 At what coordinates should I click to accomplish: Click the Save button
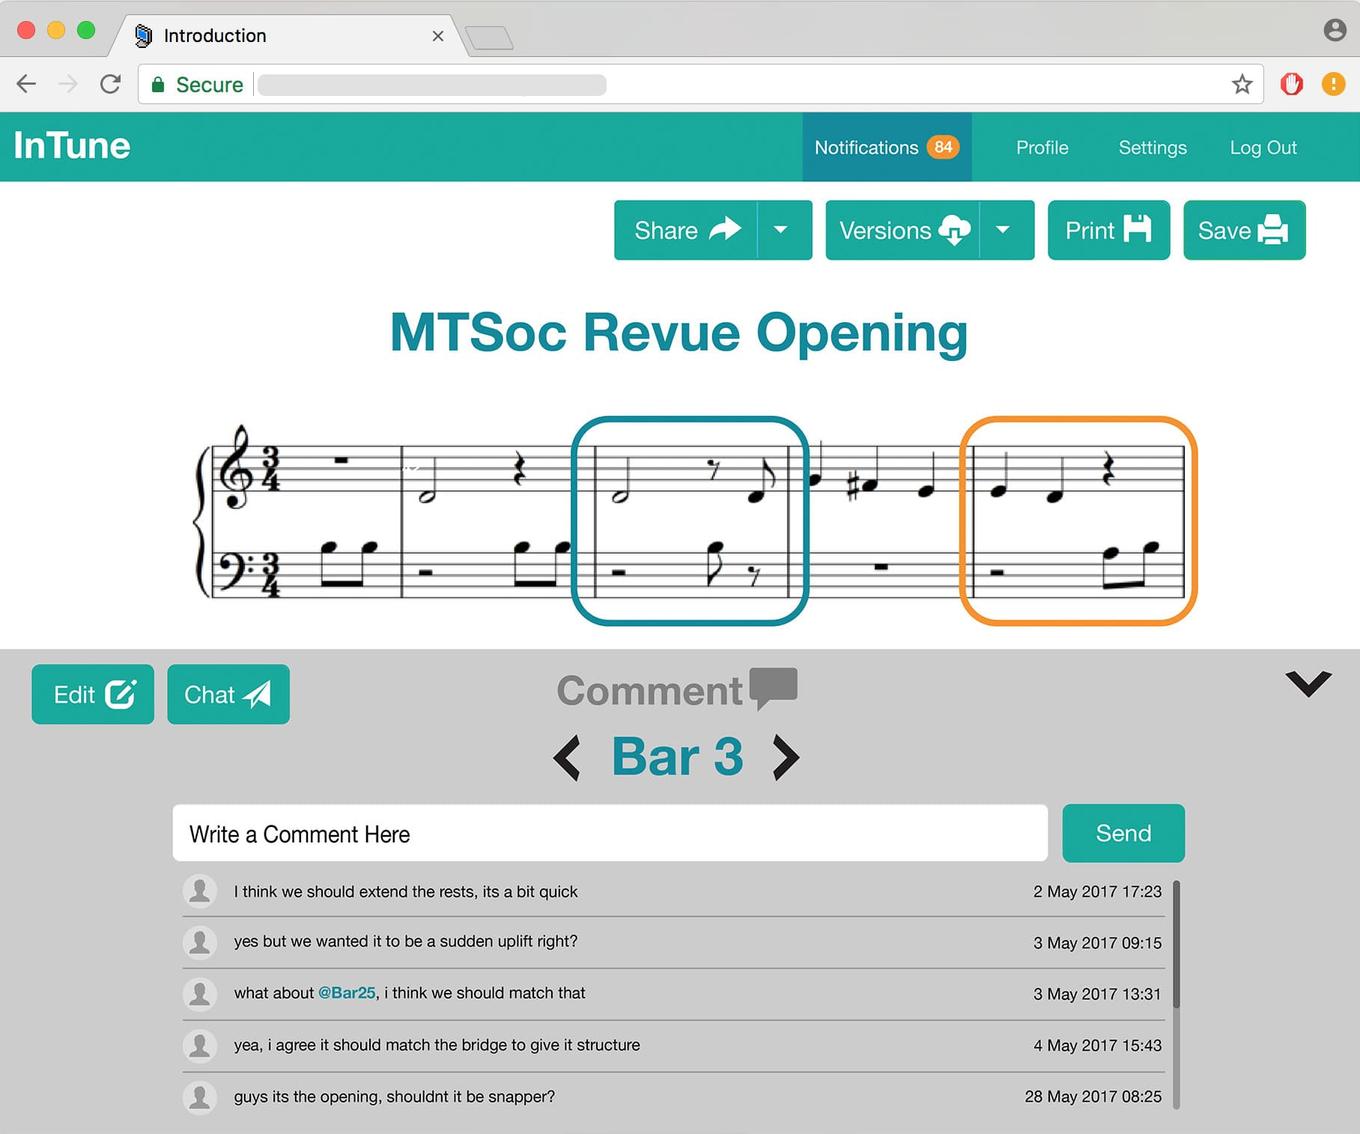pyautogui.click(x=1243, y=231)
